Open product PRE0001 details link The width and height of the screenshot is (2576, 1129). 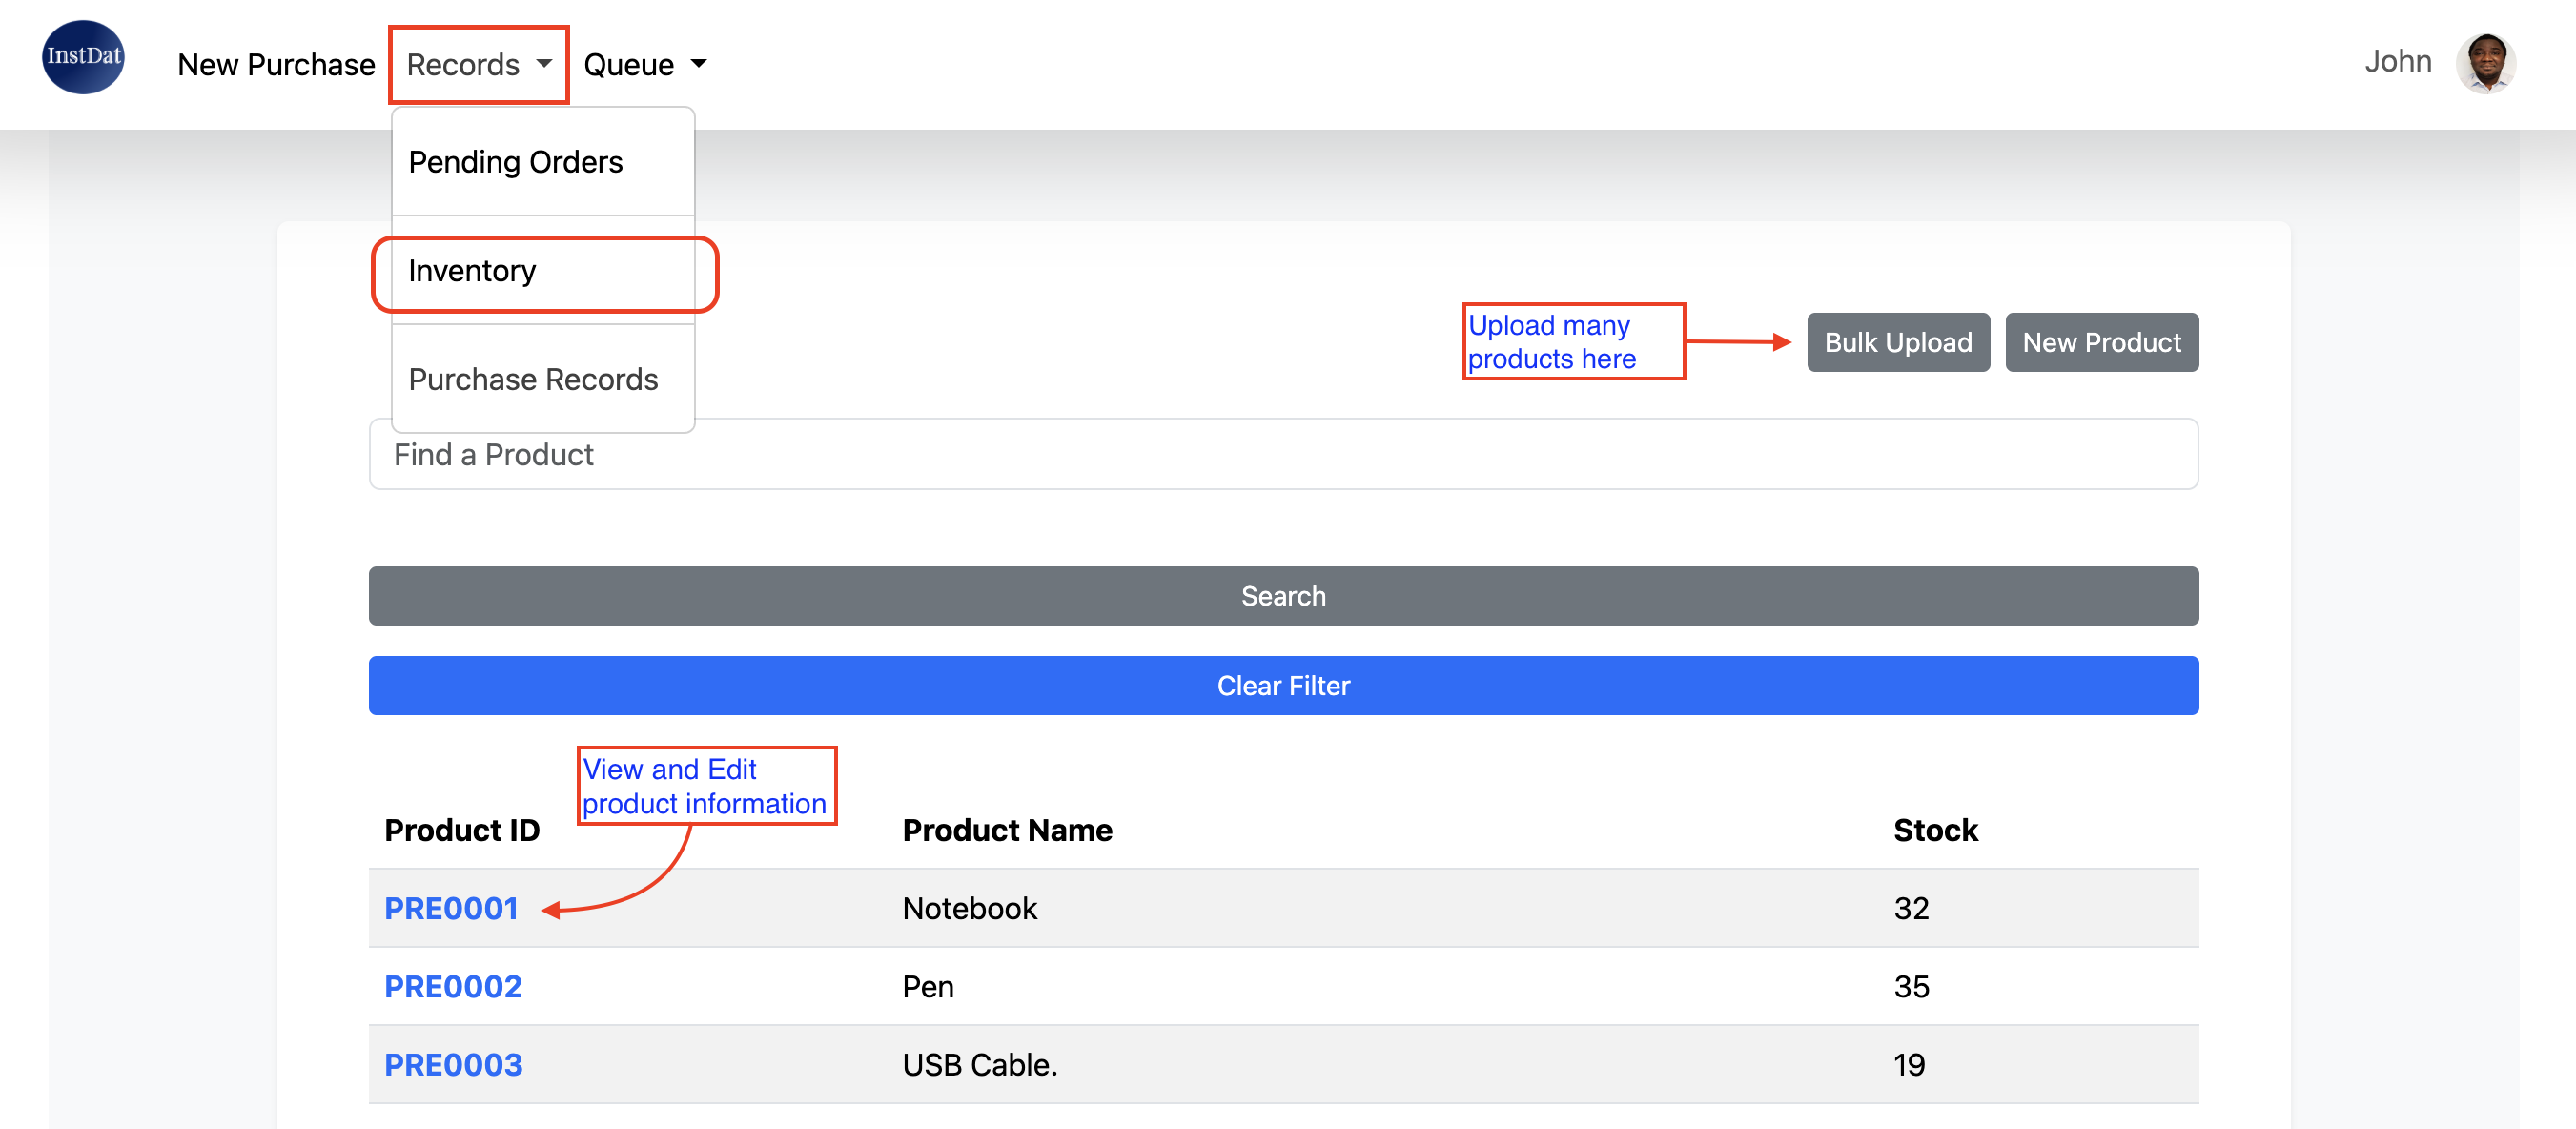[x=451, y=907]
